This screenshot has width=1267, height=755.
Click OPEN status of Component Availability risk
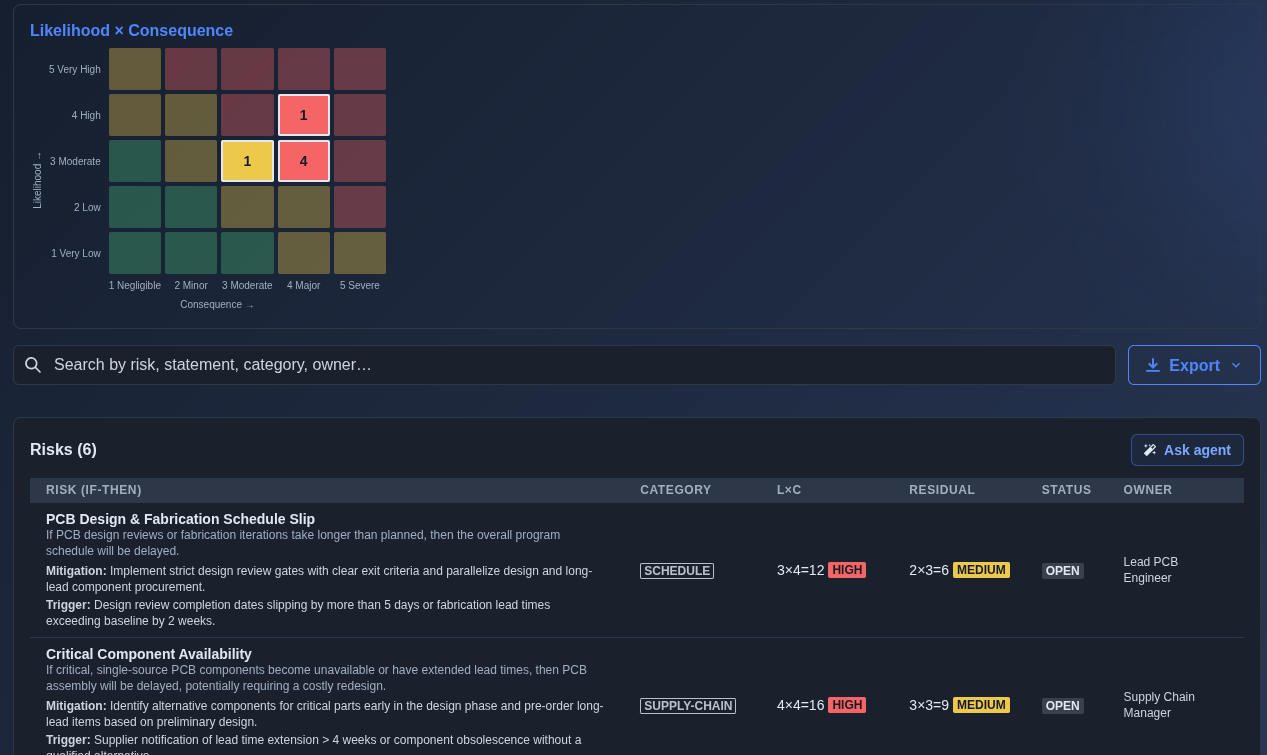coord(1063,706)
